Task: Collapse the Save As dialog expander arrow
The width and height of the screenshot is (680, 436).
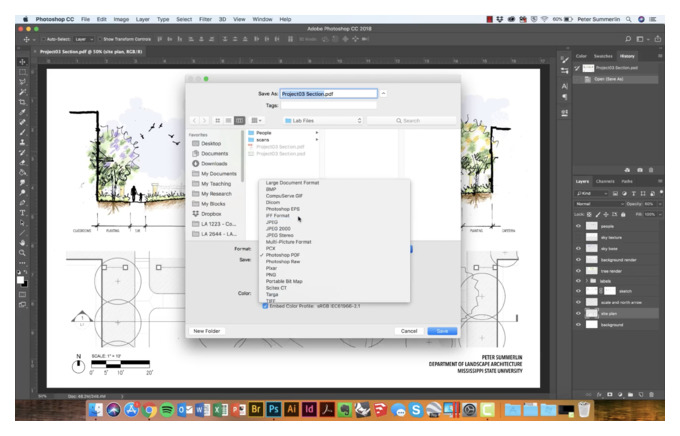Action: point(384,93)
